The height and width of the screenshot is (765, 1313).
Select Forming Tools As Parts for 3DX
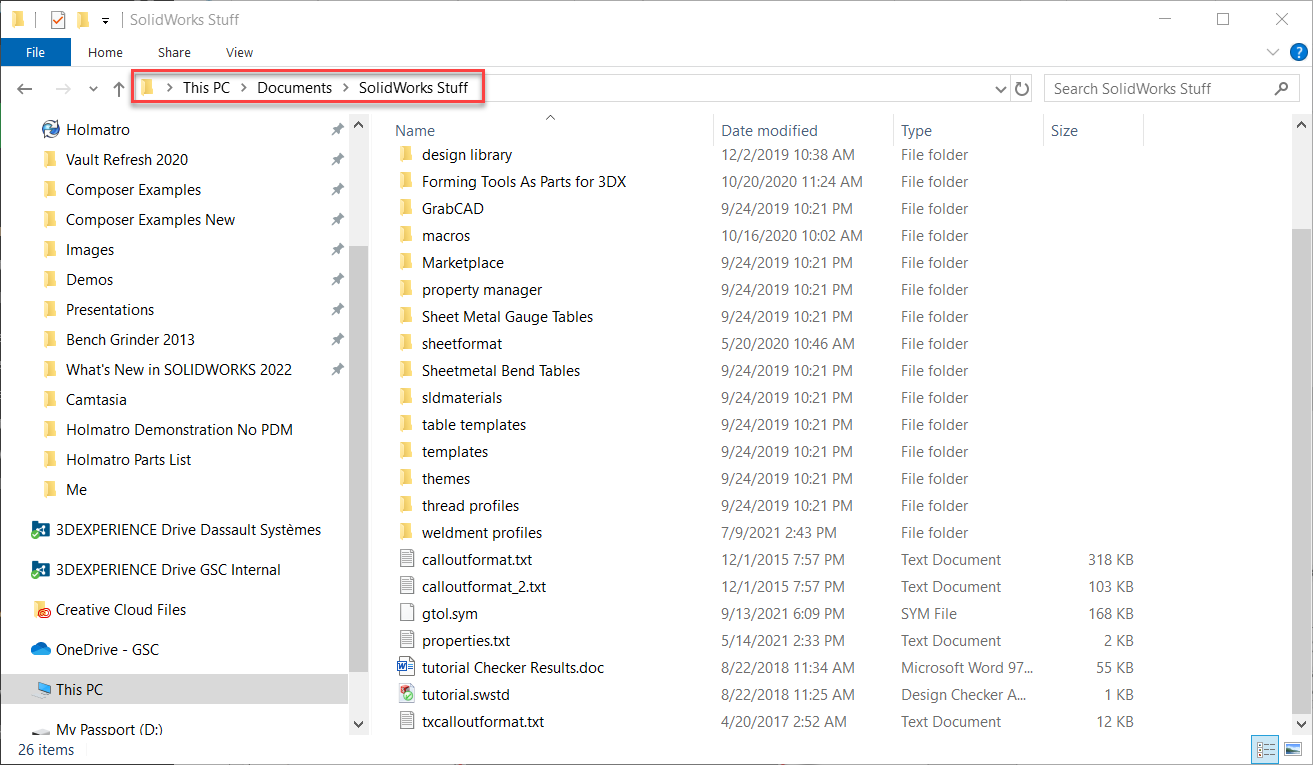tap(524, 181)
